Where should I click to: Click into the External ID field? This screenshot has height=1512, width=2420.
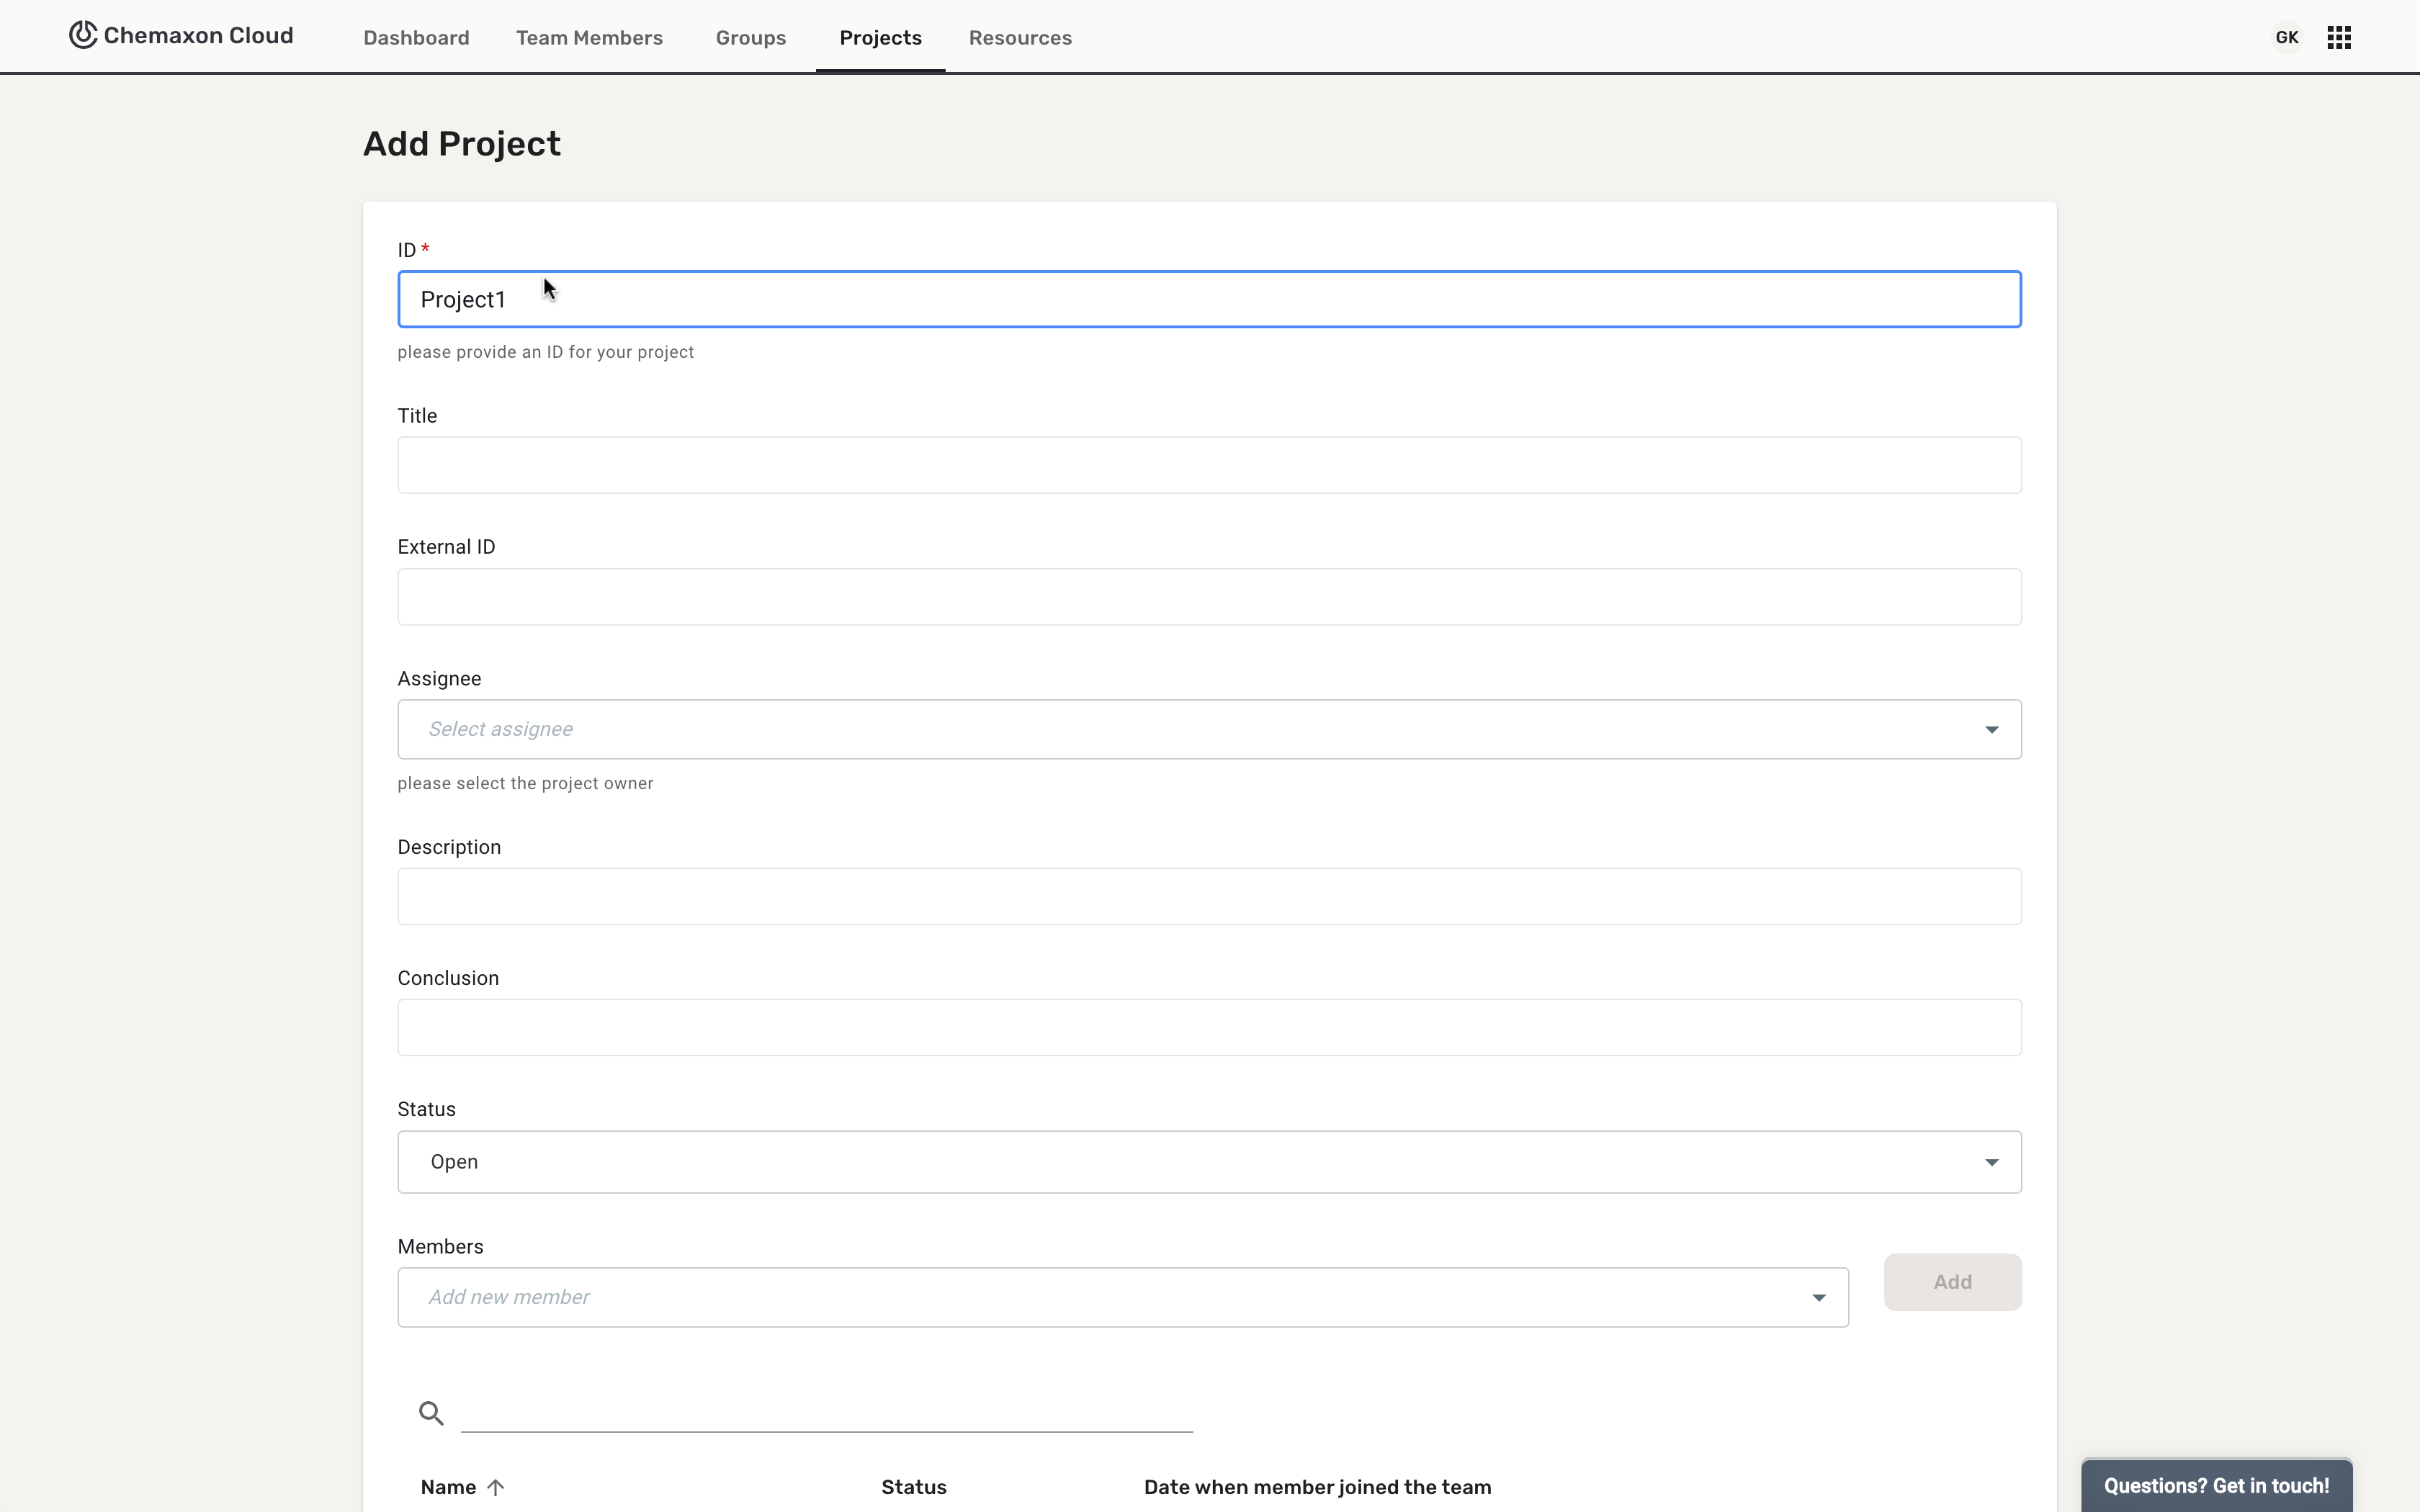[x=1209, y=597]
